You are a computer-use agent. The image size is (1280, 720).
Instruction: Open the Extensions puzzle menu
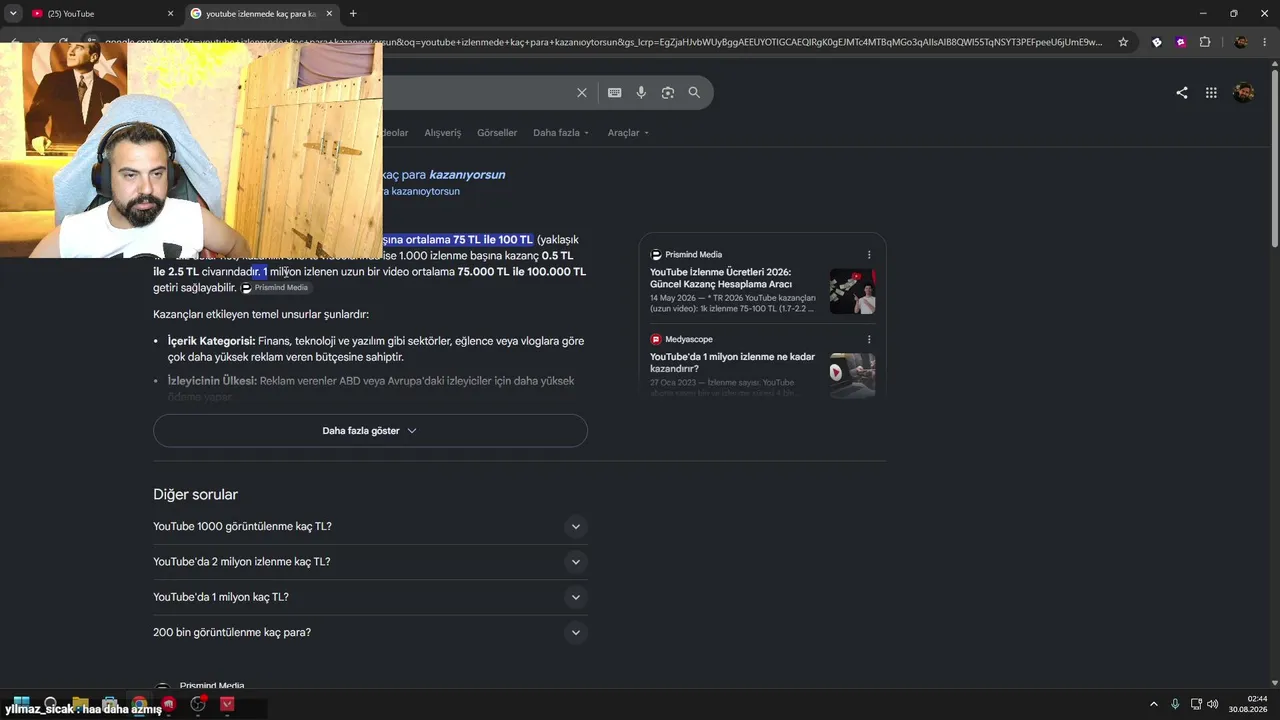[1205, 42]
